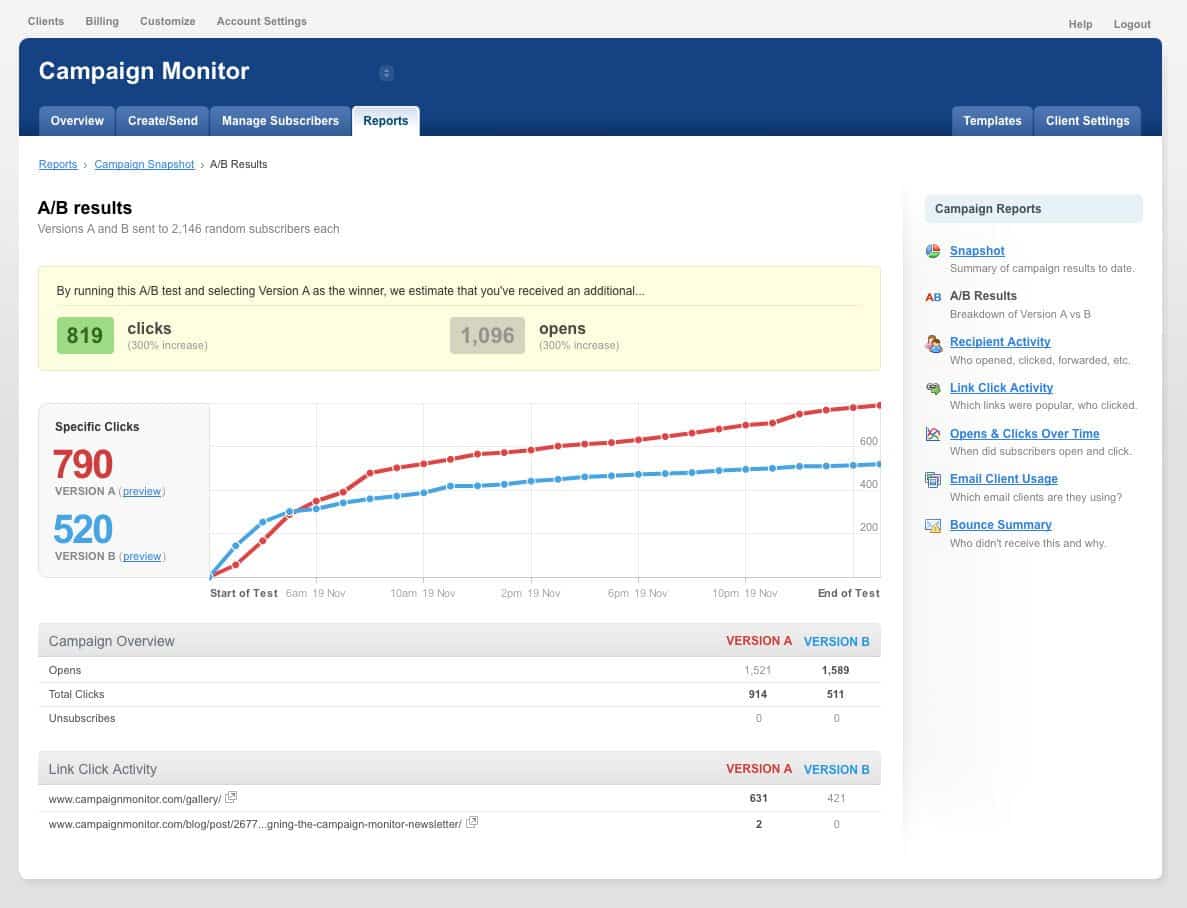Image resolution: width=1187 pixels, height=908 pixels.
Task: Click the www.campaignmonitor.com/gallery/ URL text
Action: [x=135, y=799]
